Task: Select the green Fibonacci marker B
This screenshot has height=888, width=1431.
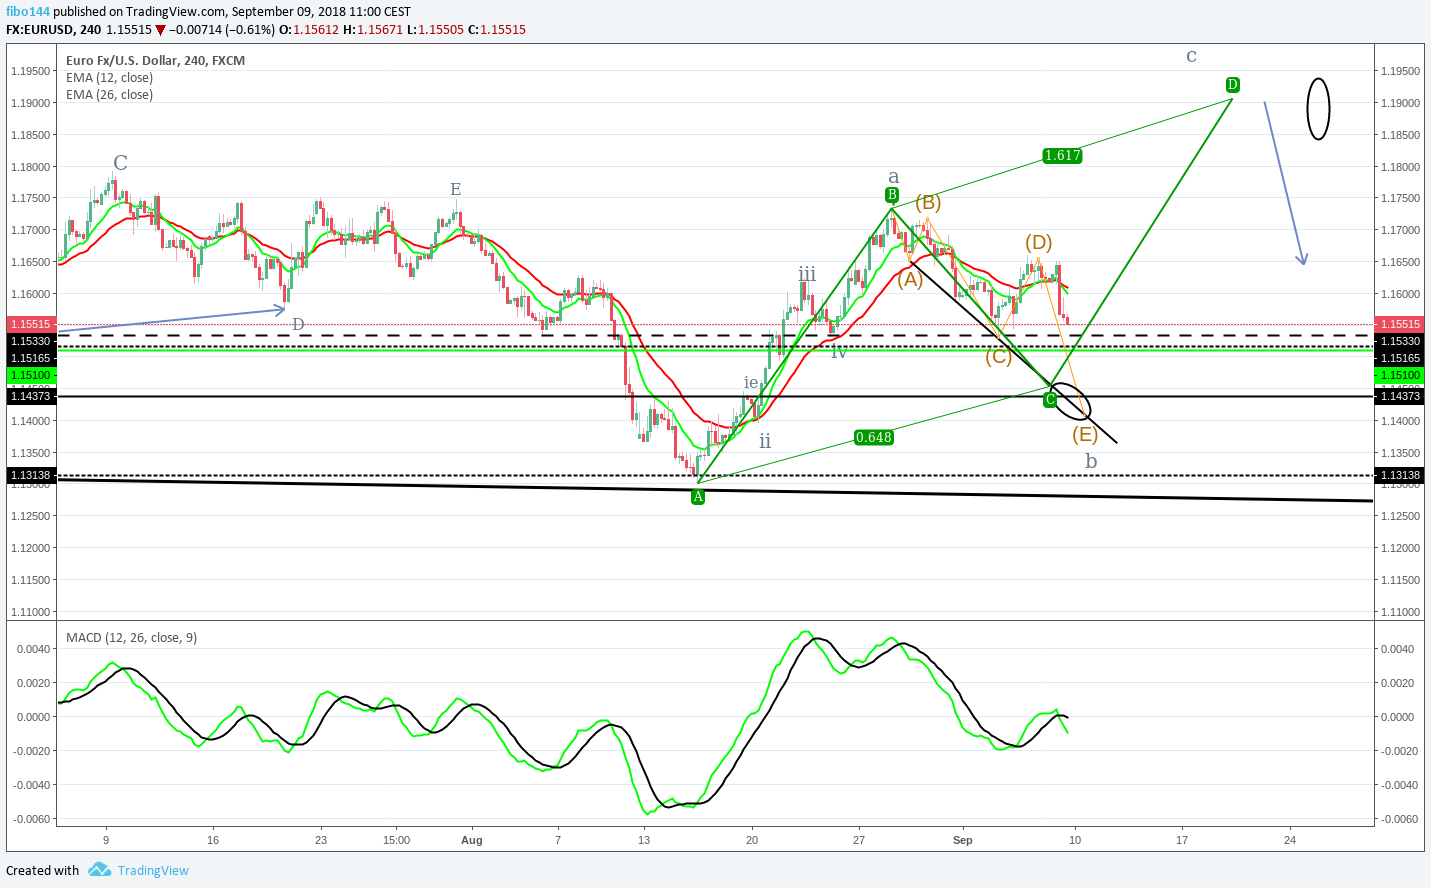Action: [892, 195]
